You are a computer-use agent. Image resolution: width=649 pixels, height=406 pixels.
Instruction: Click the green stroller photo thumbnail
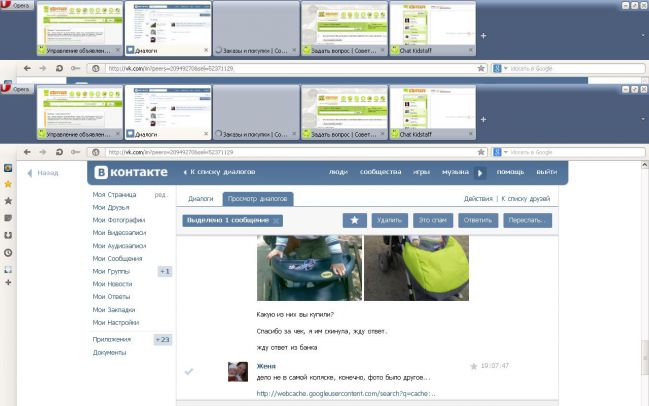point(416,268)
